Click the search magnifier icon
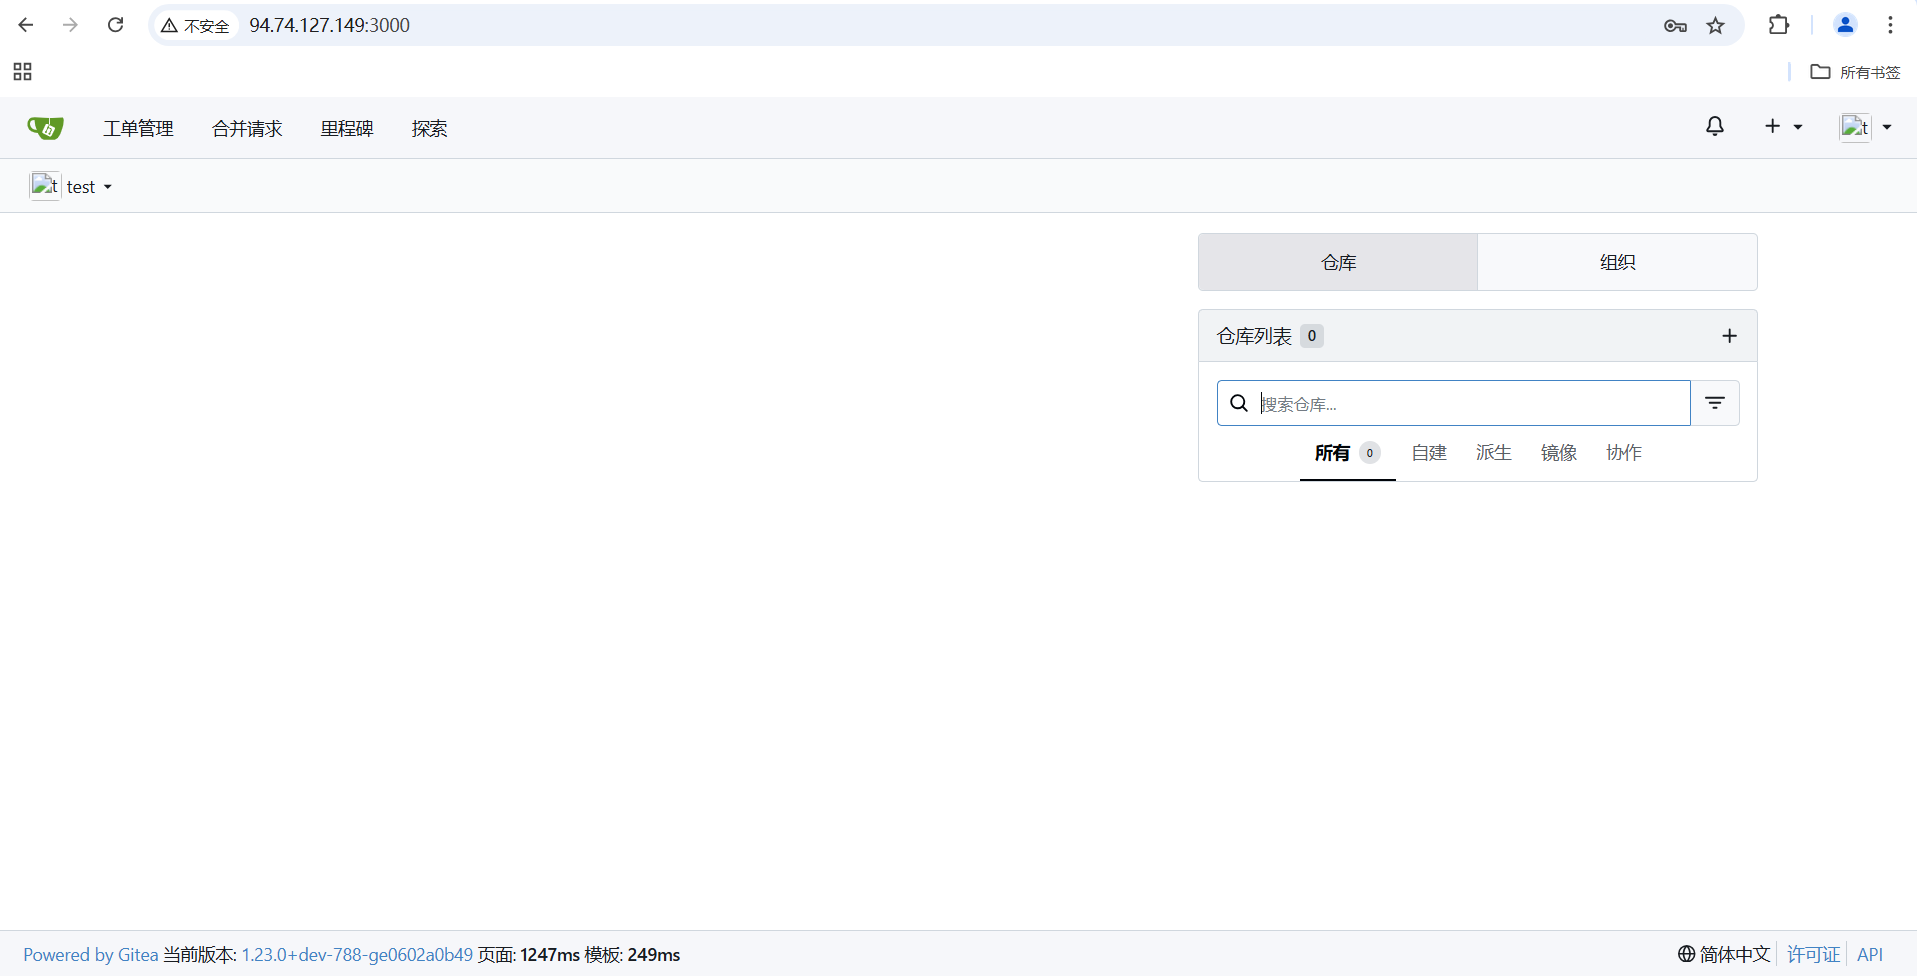Image resolution: width=1917 pixels, height=976 pixels. 1239,403
